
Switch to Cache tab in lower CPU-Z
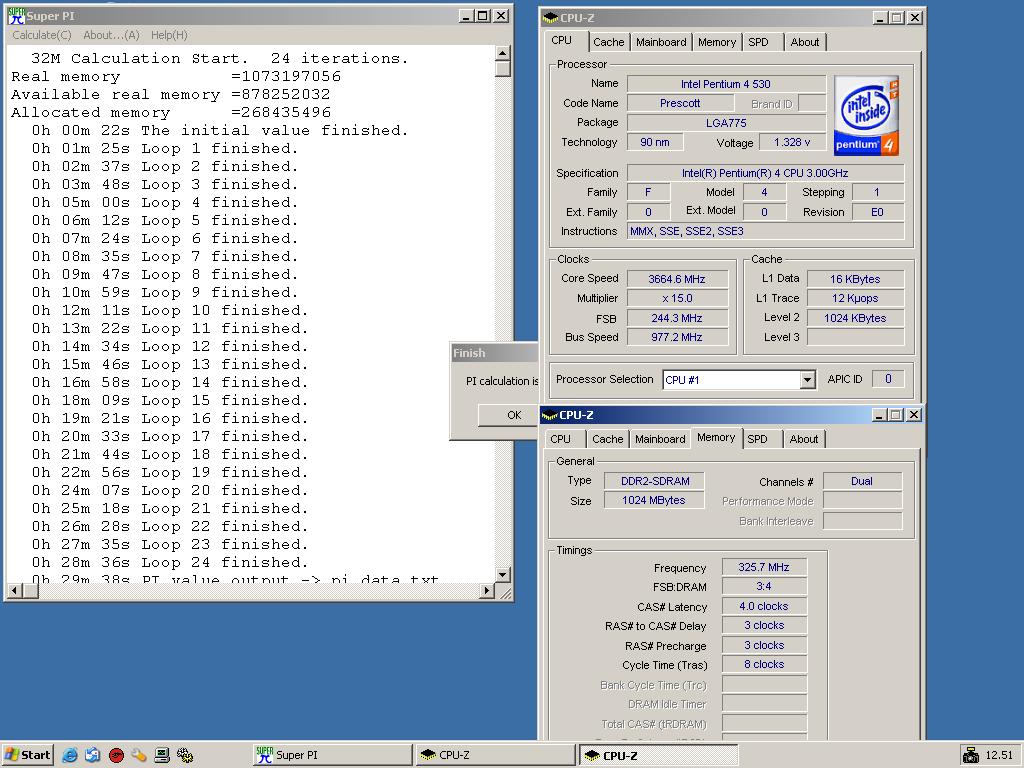click(x=607, y=439)
